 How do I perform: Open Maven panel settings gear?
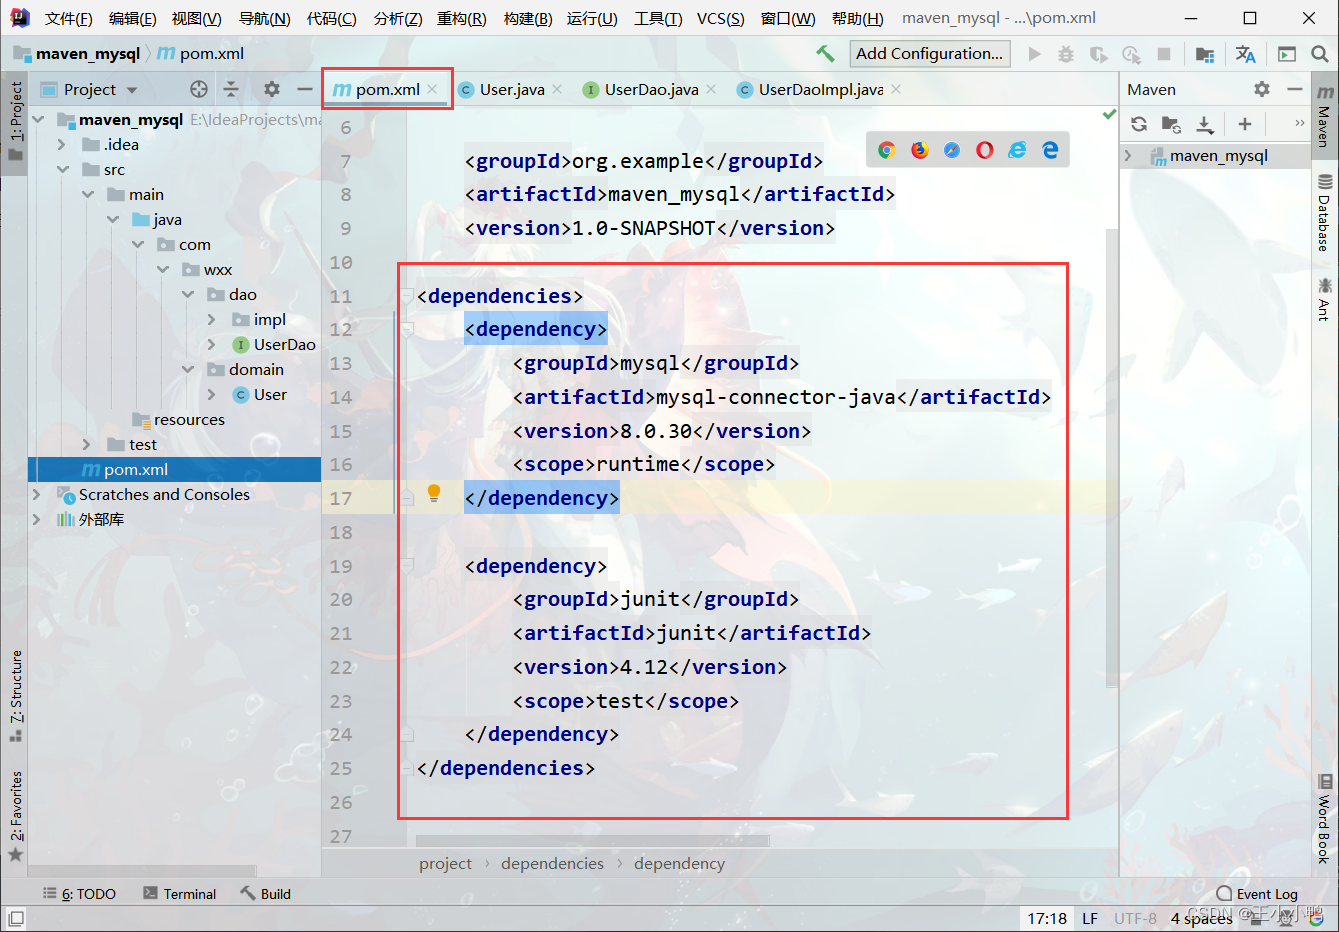[1262, 89]
